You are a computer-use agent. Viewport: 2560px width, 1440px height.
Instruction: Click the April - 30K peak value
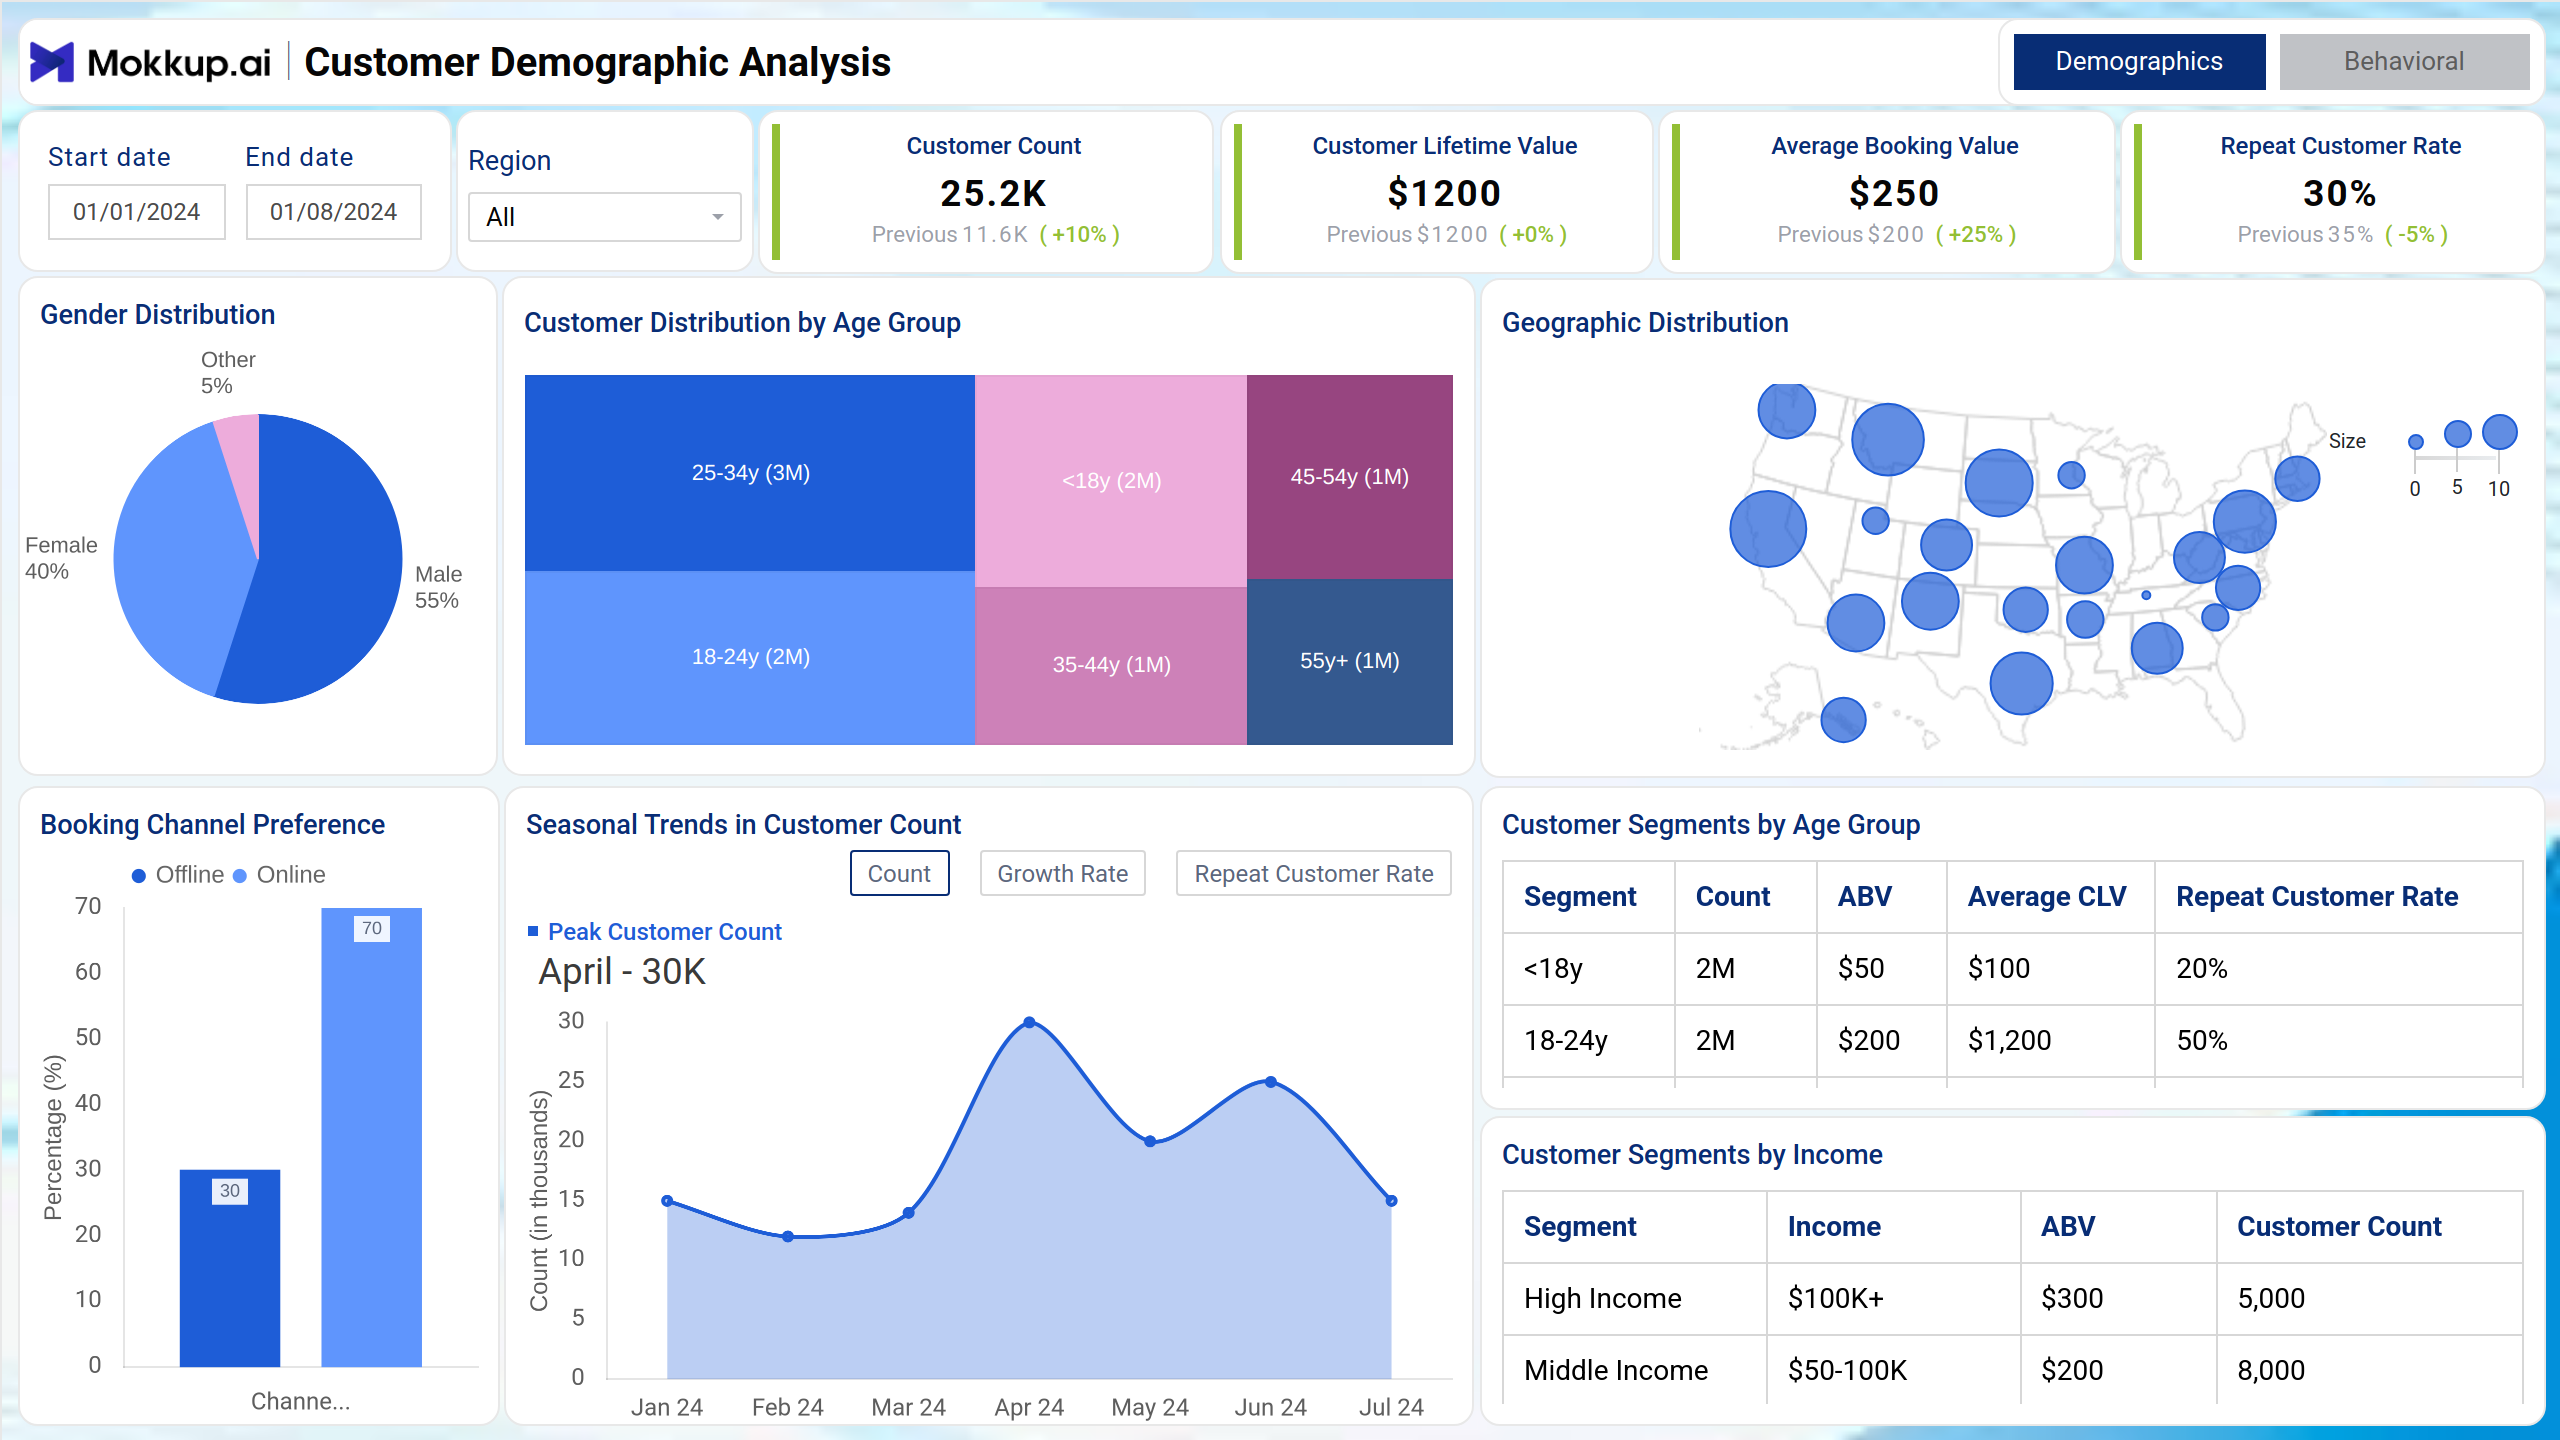[x=622, y=971]
